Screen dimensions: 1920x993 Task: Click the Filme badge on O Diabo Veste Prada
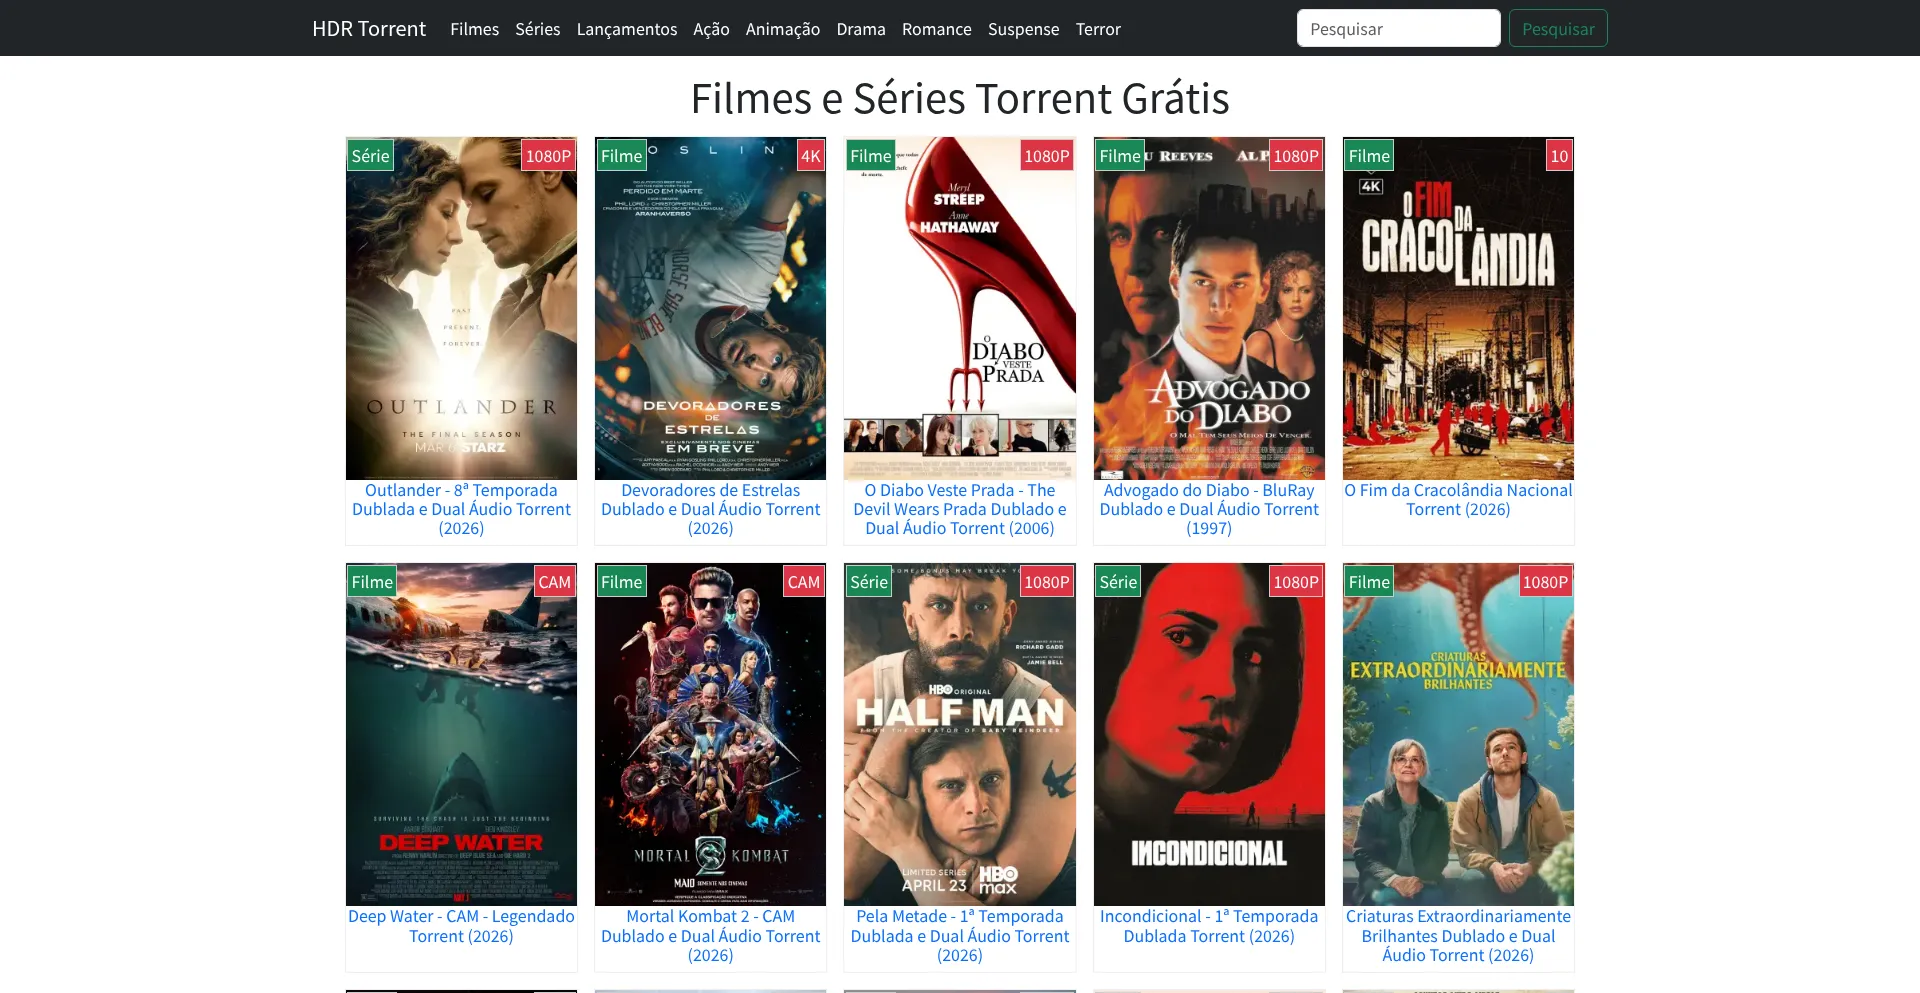[870, 156]
